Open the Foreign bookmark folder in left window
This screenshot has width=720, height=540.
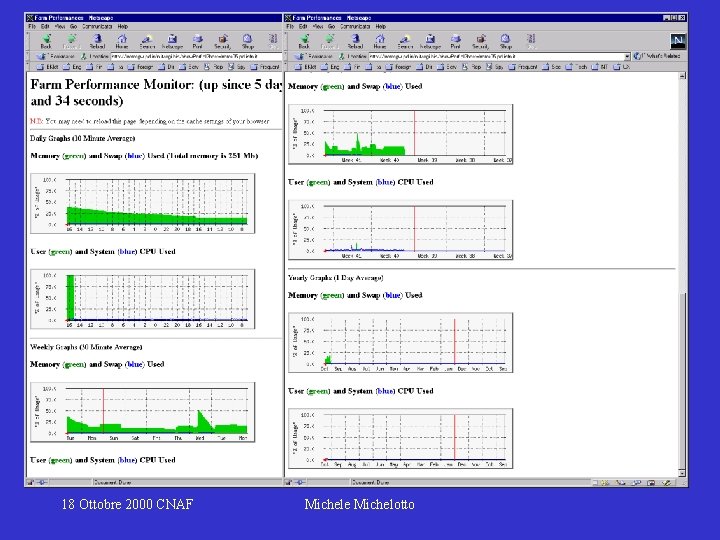141,67
